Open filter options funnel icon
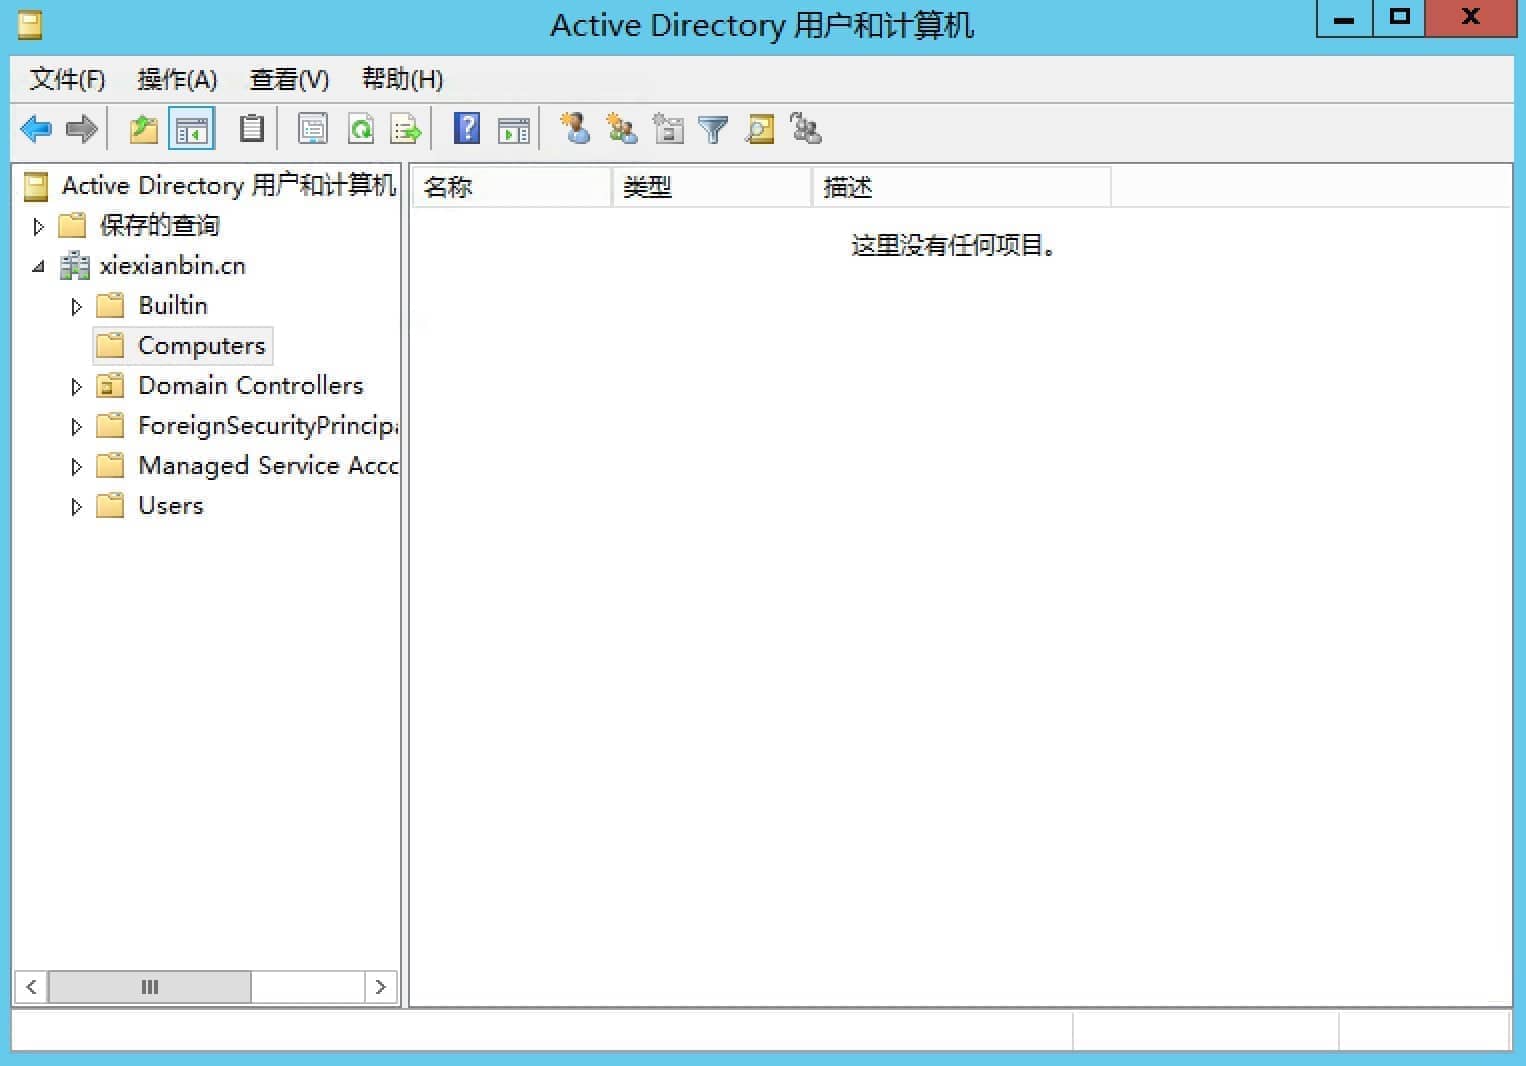This screenshot has width=1526, height=1066. 713,130
